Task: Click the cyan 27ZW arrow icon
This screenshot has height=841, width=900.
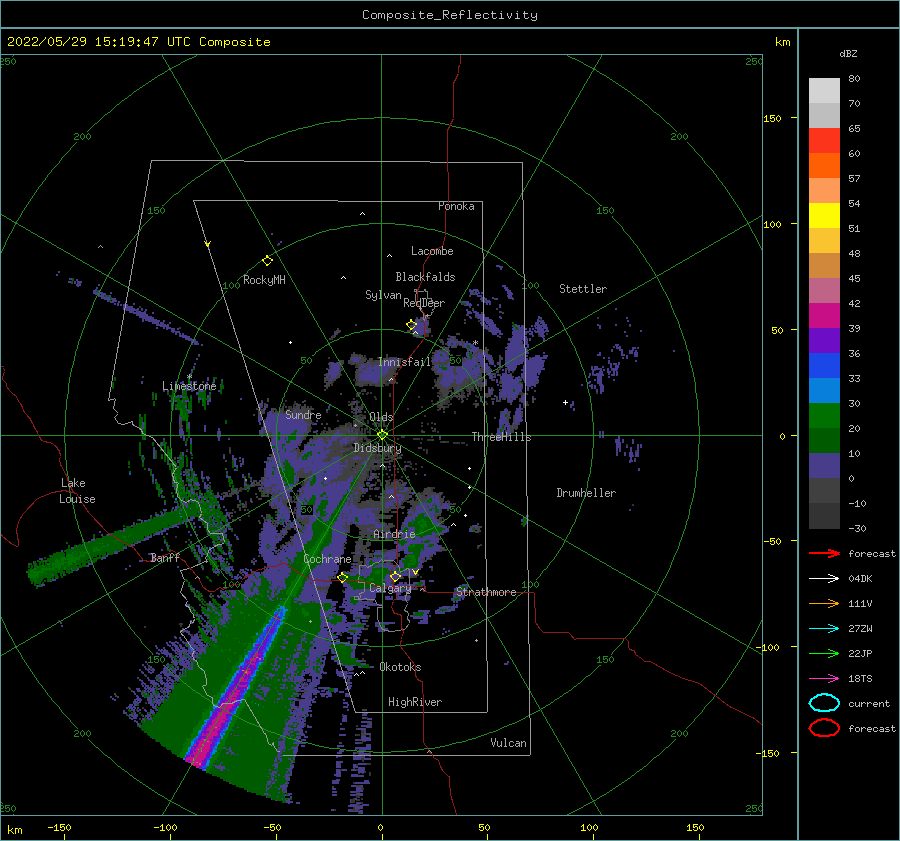Action: pos(824,629)
